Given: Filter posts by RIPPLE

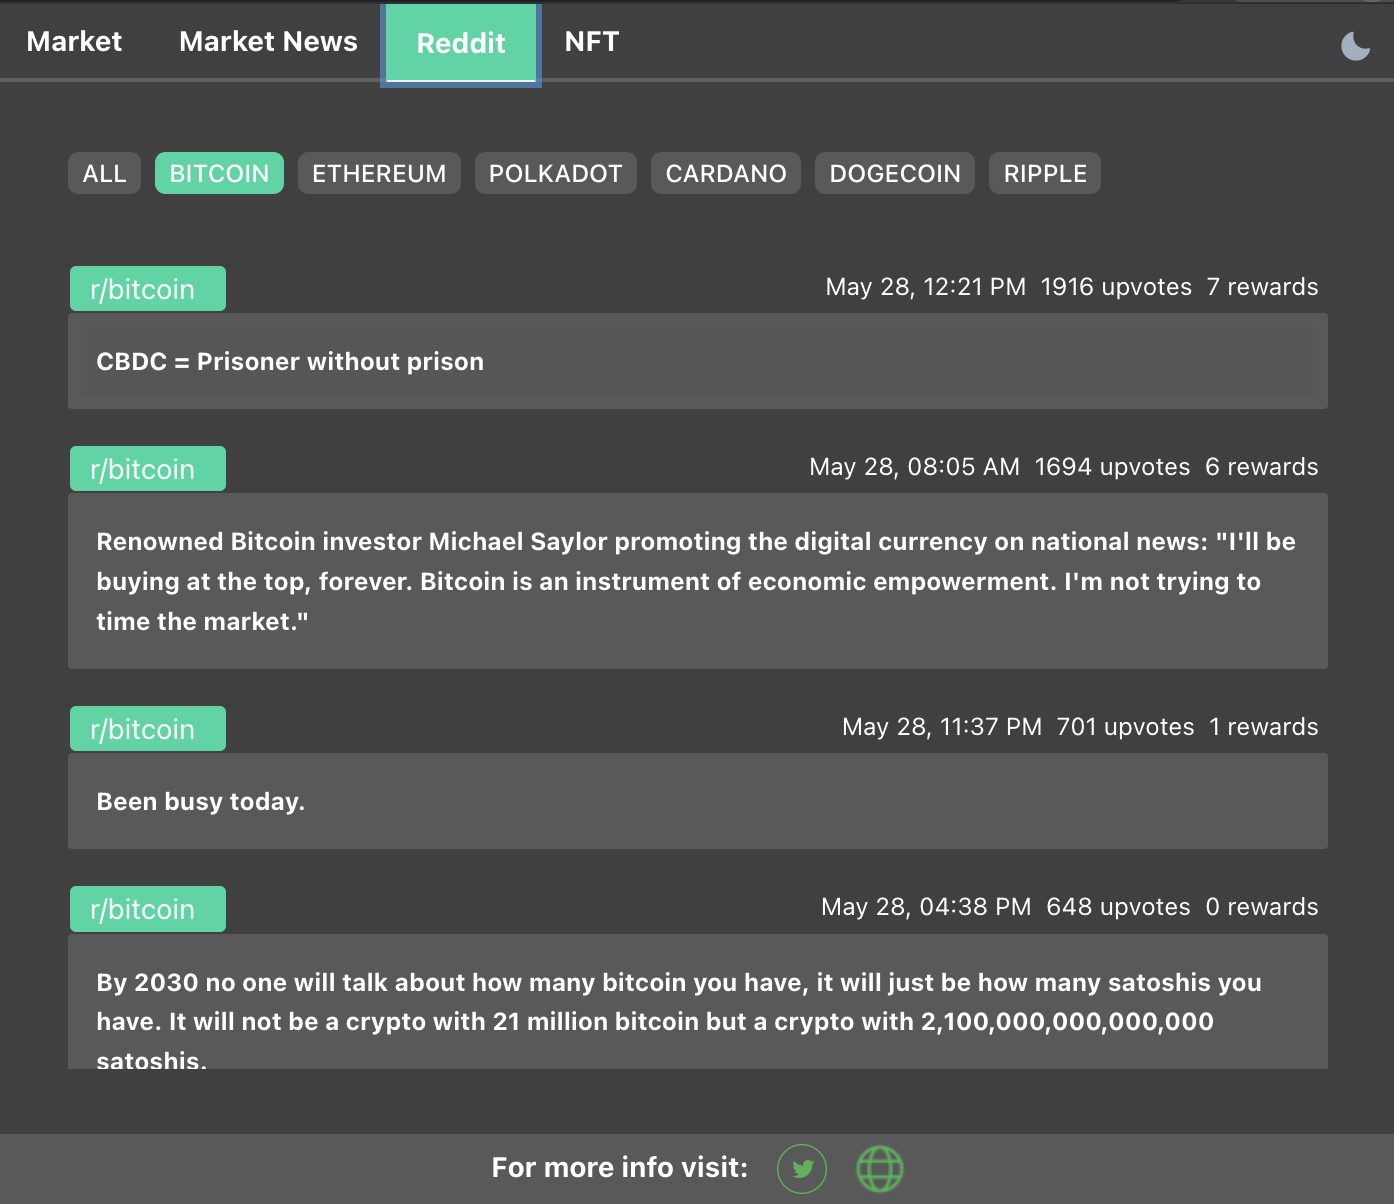Looking at the screenshot, I should click(x=1045, y=173).
